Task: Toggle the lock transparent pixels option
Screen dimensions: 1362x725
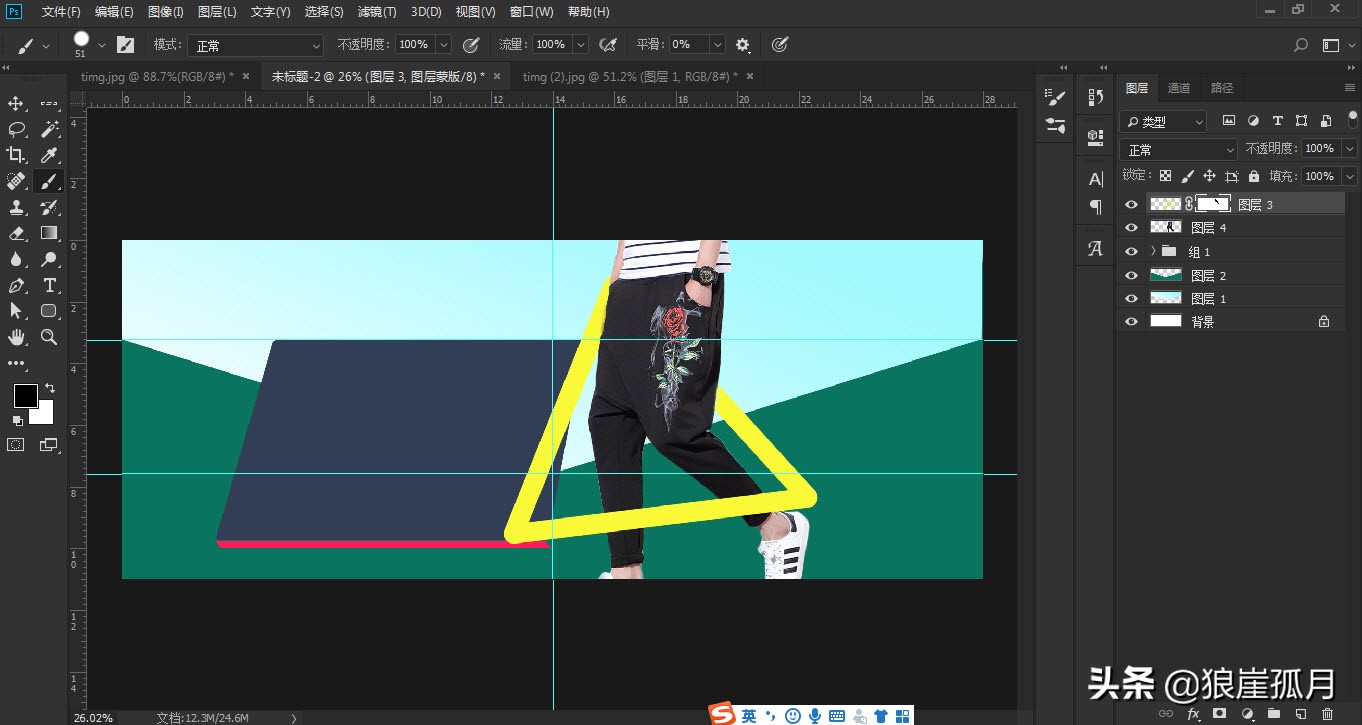Action: 1165,176
